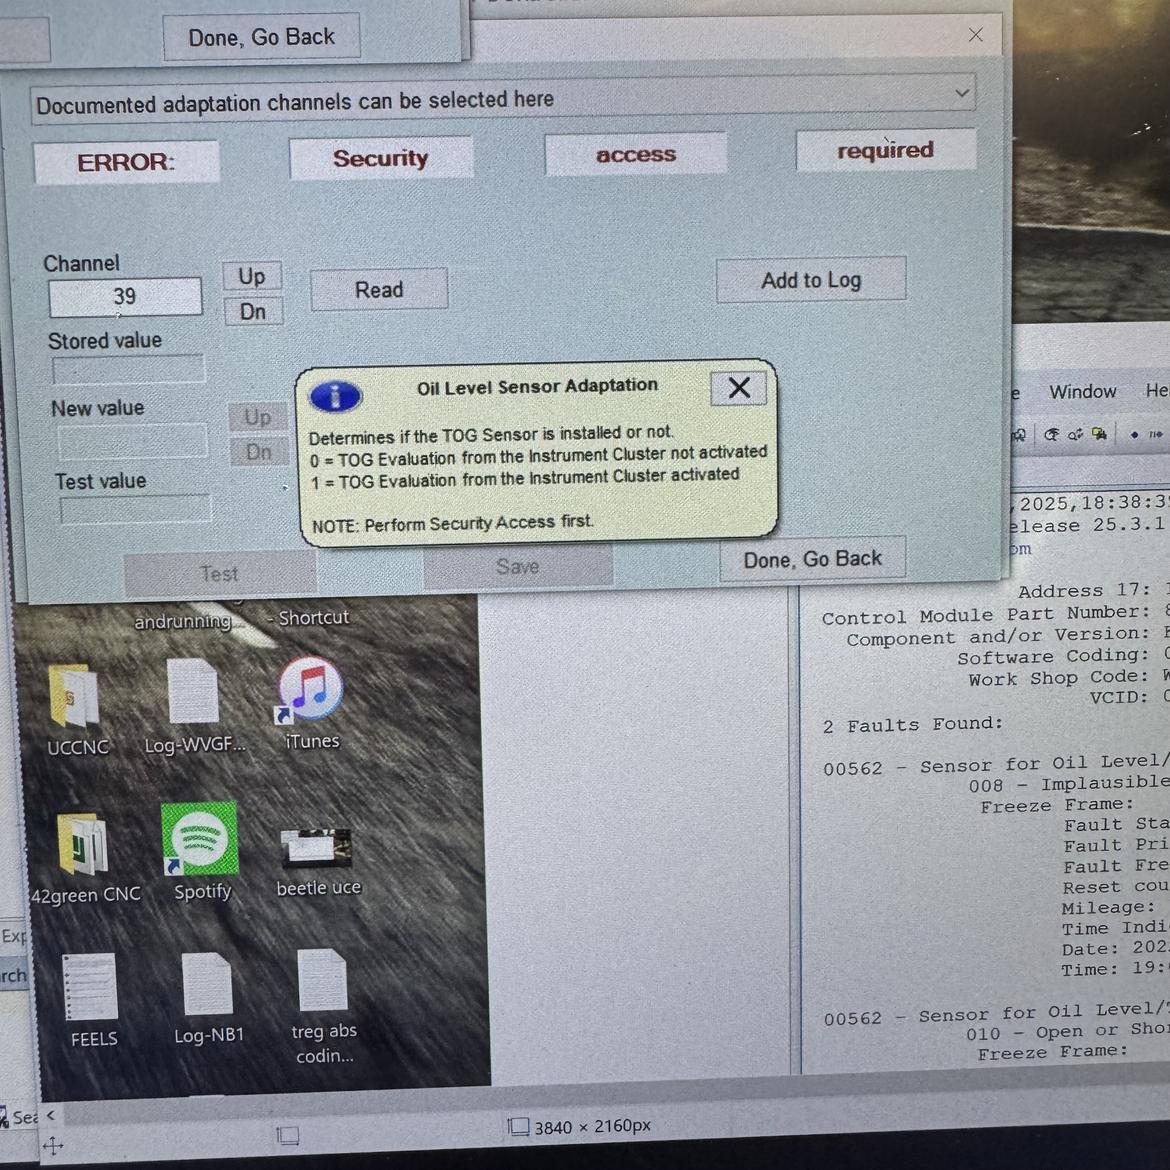Image resolution: width=1170 pixels, height=1170 pixels.
Task: Close the Oil Level Sensor Adaptation tooltip
Action: 738,388
